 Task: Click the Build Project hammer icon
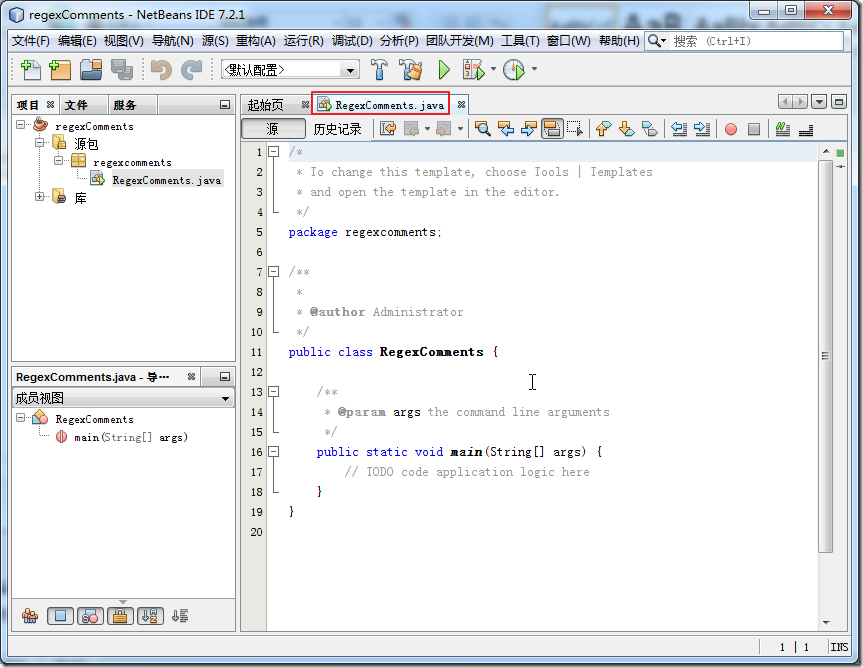(380, 70)
